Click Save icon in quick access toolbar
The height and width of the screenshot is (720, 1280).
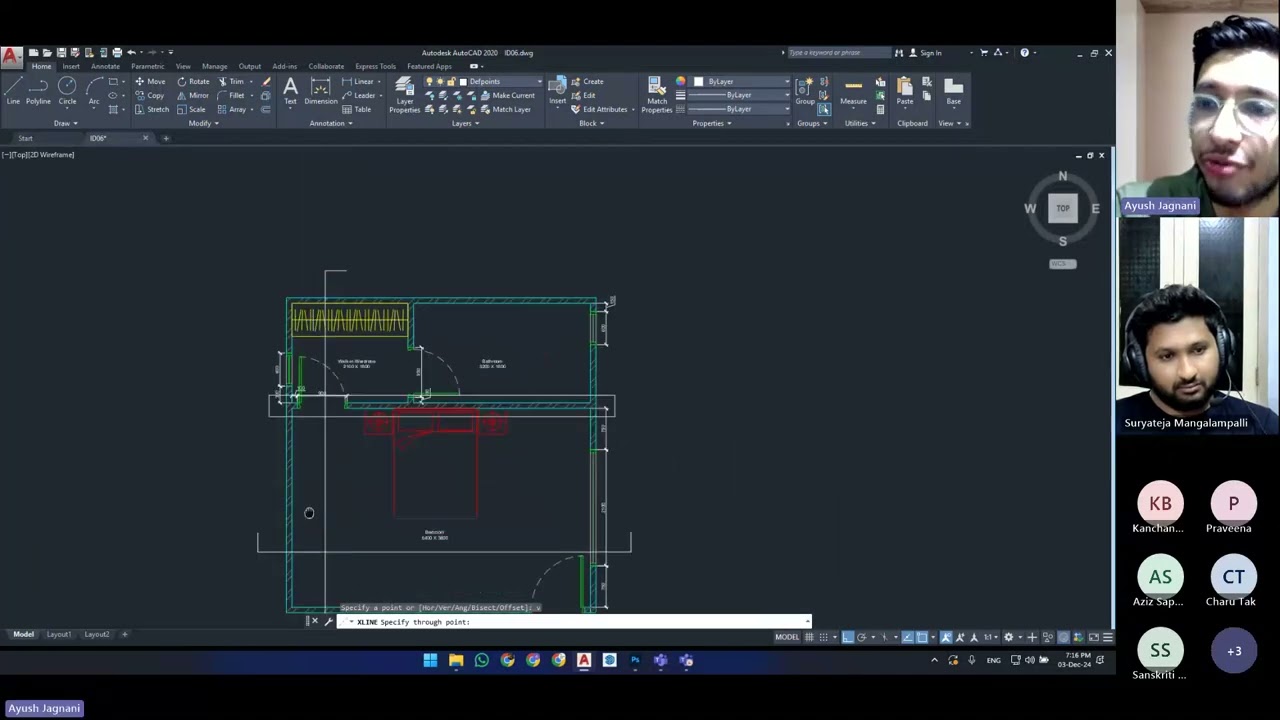tap(61, 52)
